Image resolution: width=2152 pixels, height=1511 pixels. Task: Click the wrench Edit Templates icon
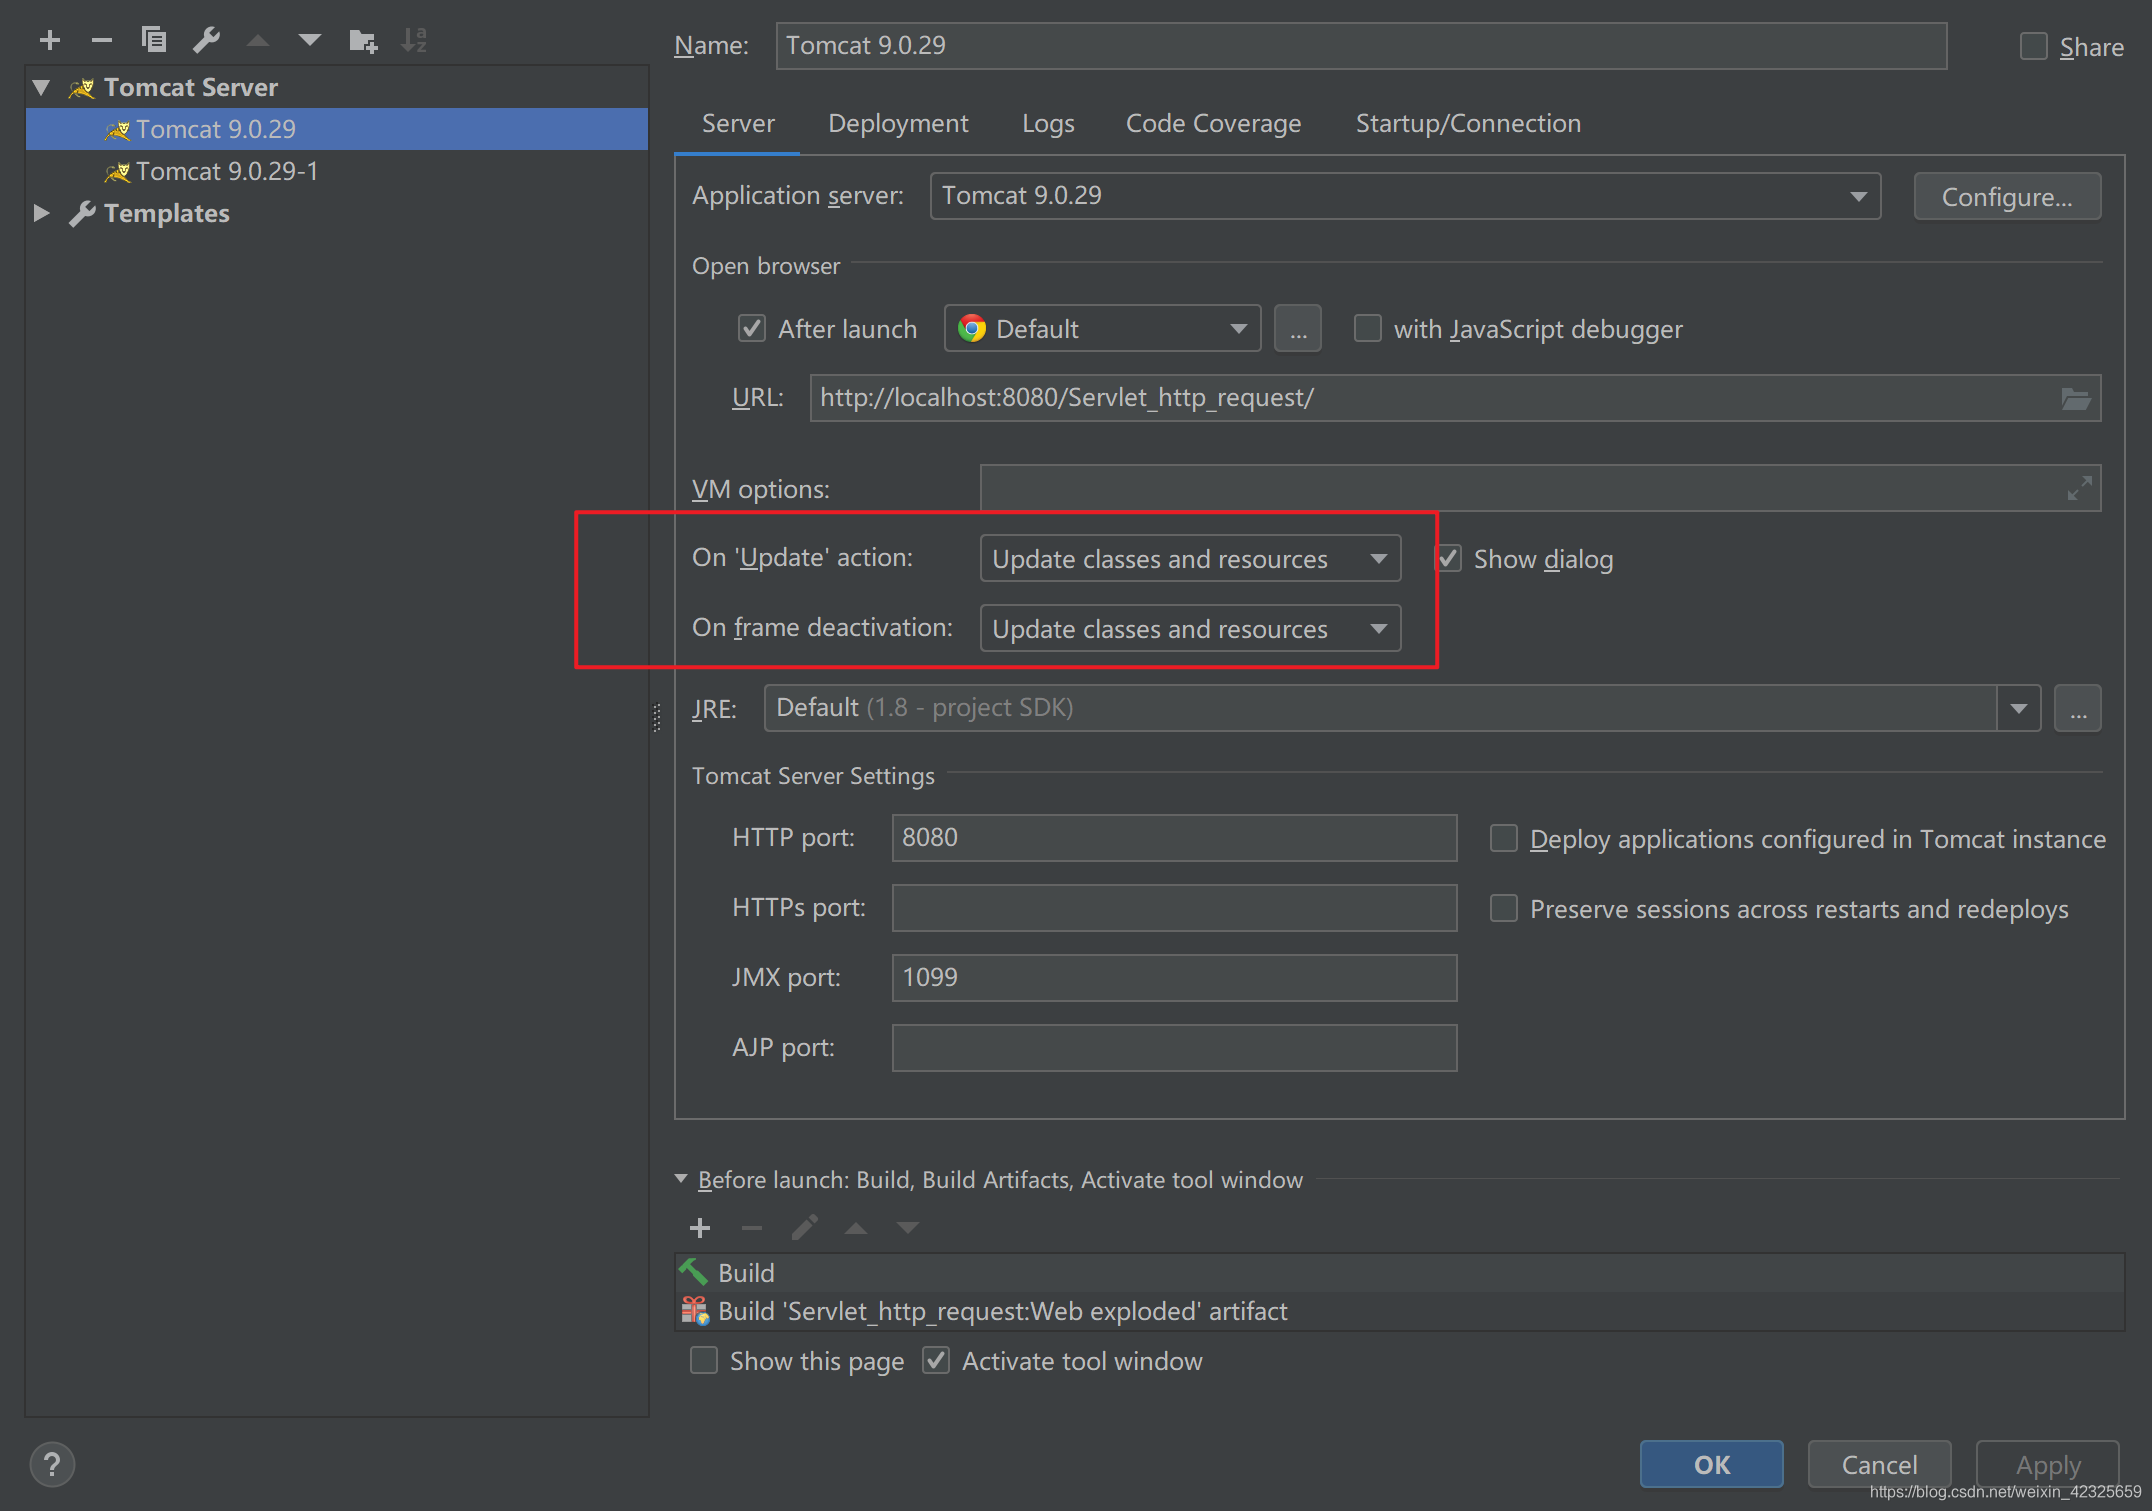tap(206, 40)
